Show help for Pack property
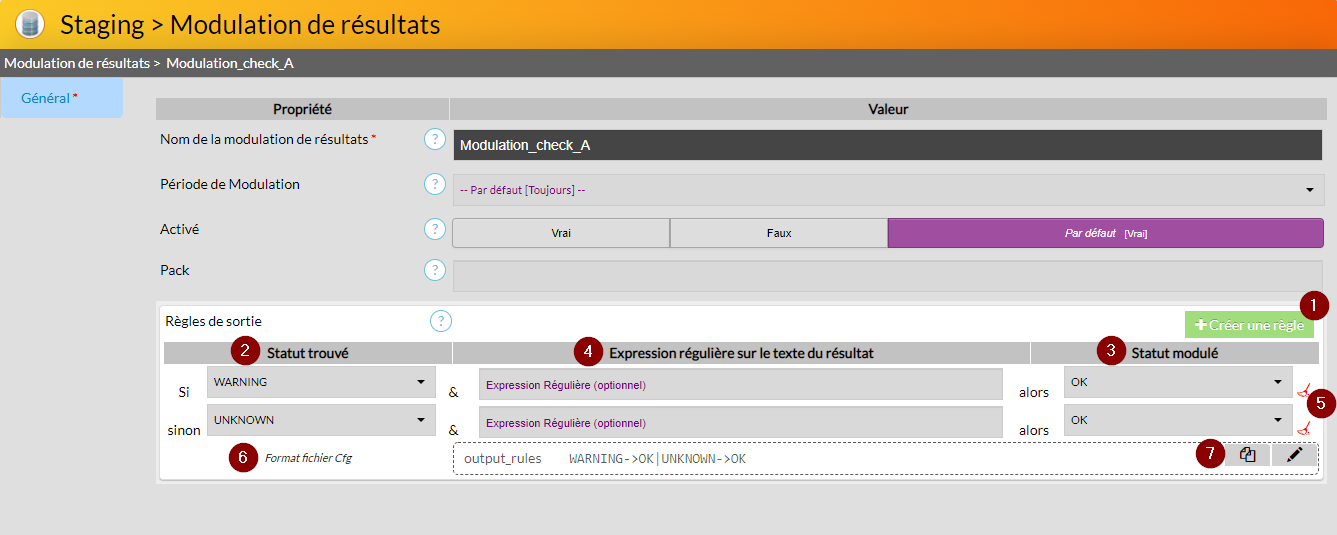 tap(434, 270)
